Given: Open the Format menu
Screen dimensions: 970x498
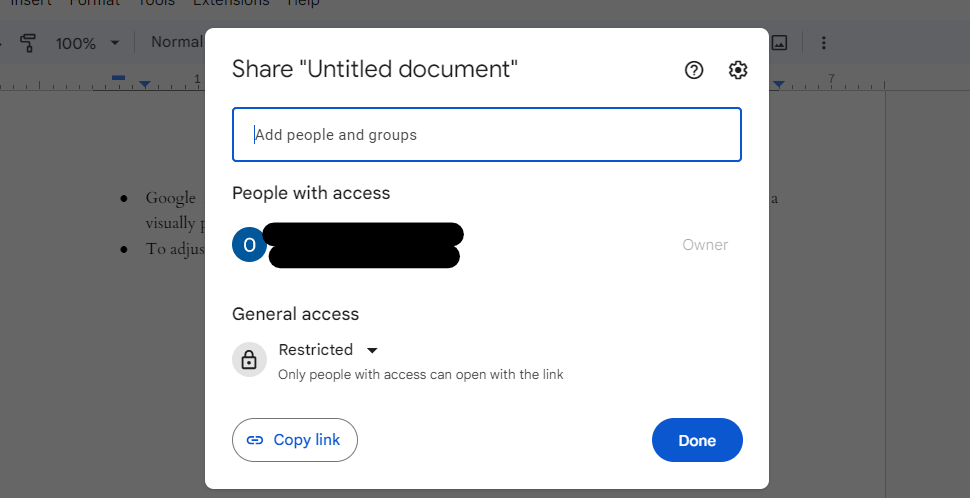Looking at the screenshot, I should click(94, 3).
